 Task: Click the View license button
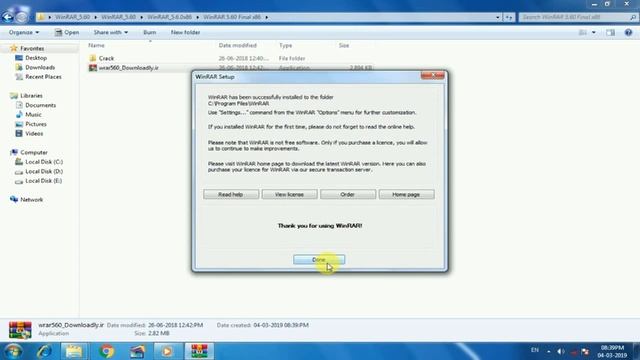(289, 194)
